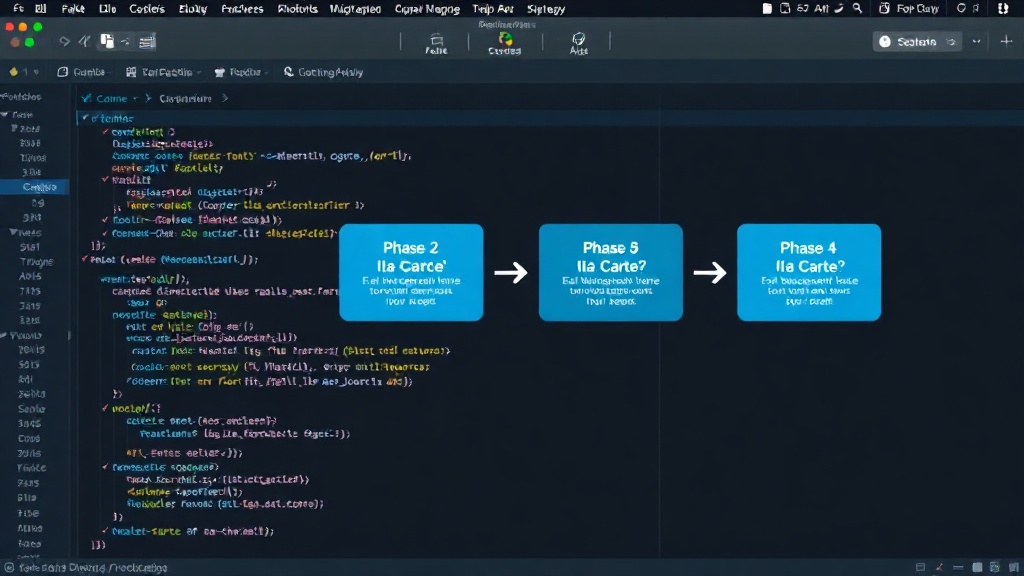Open the Came breadcrumb dropdown
This screenshot has width=1024, height=576.
[110, 99]
